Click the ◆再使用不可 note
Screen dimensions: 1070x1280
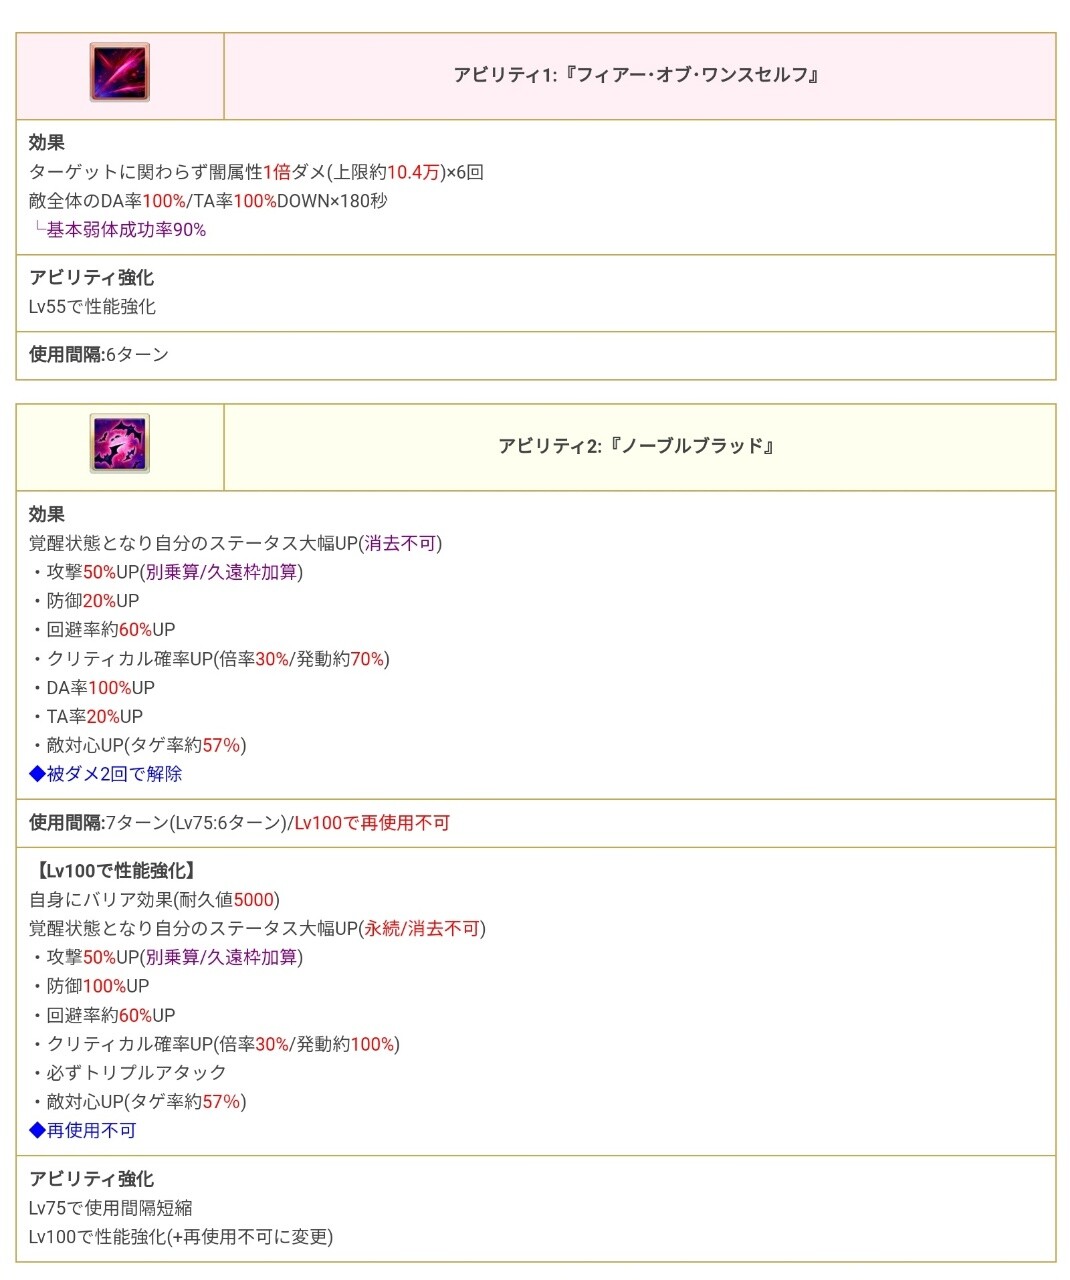click(x=83, y=1130)
